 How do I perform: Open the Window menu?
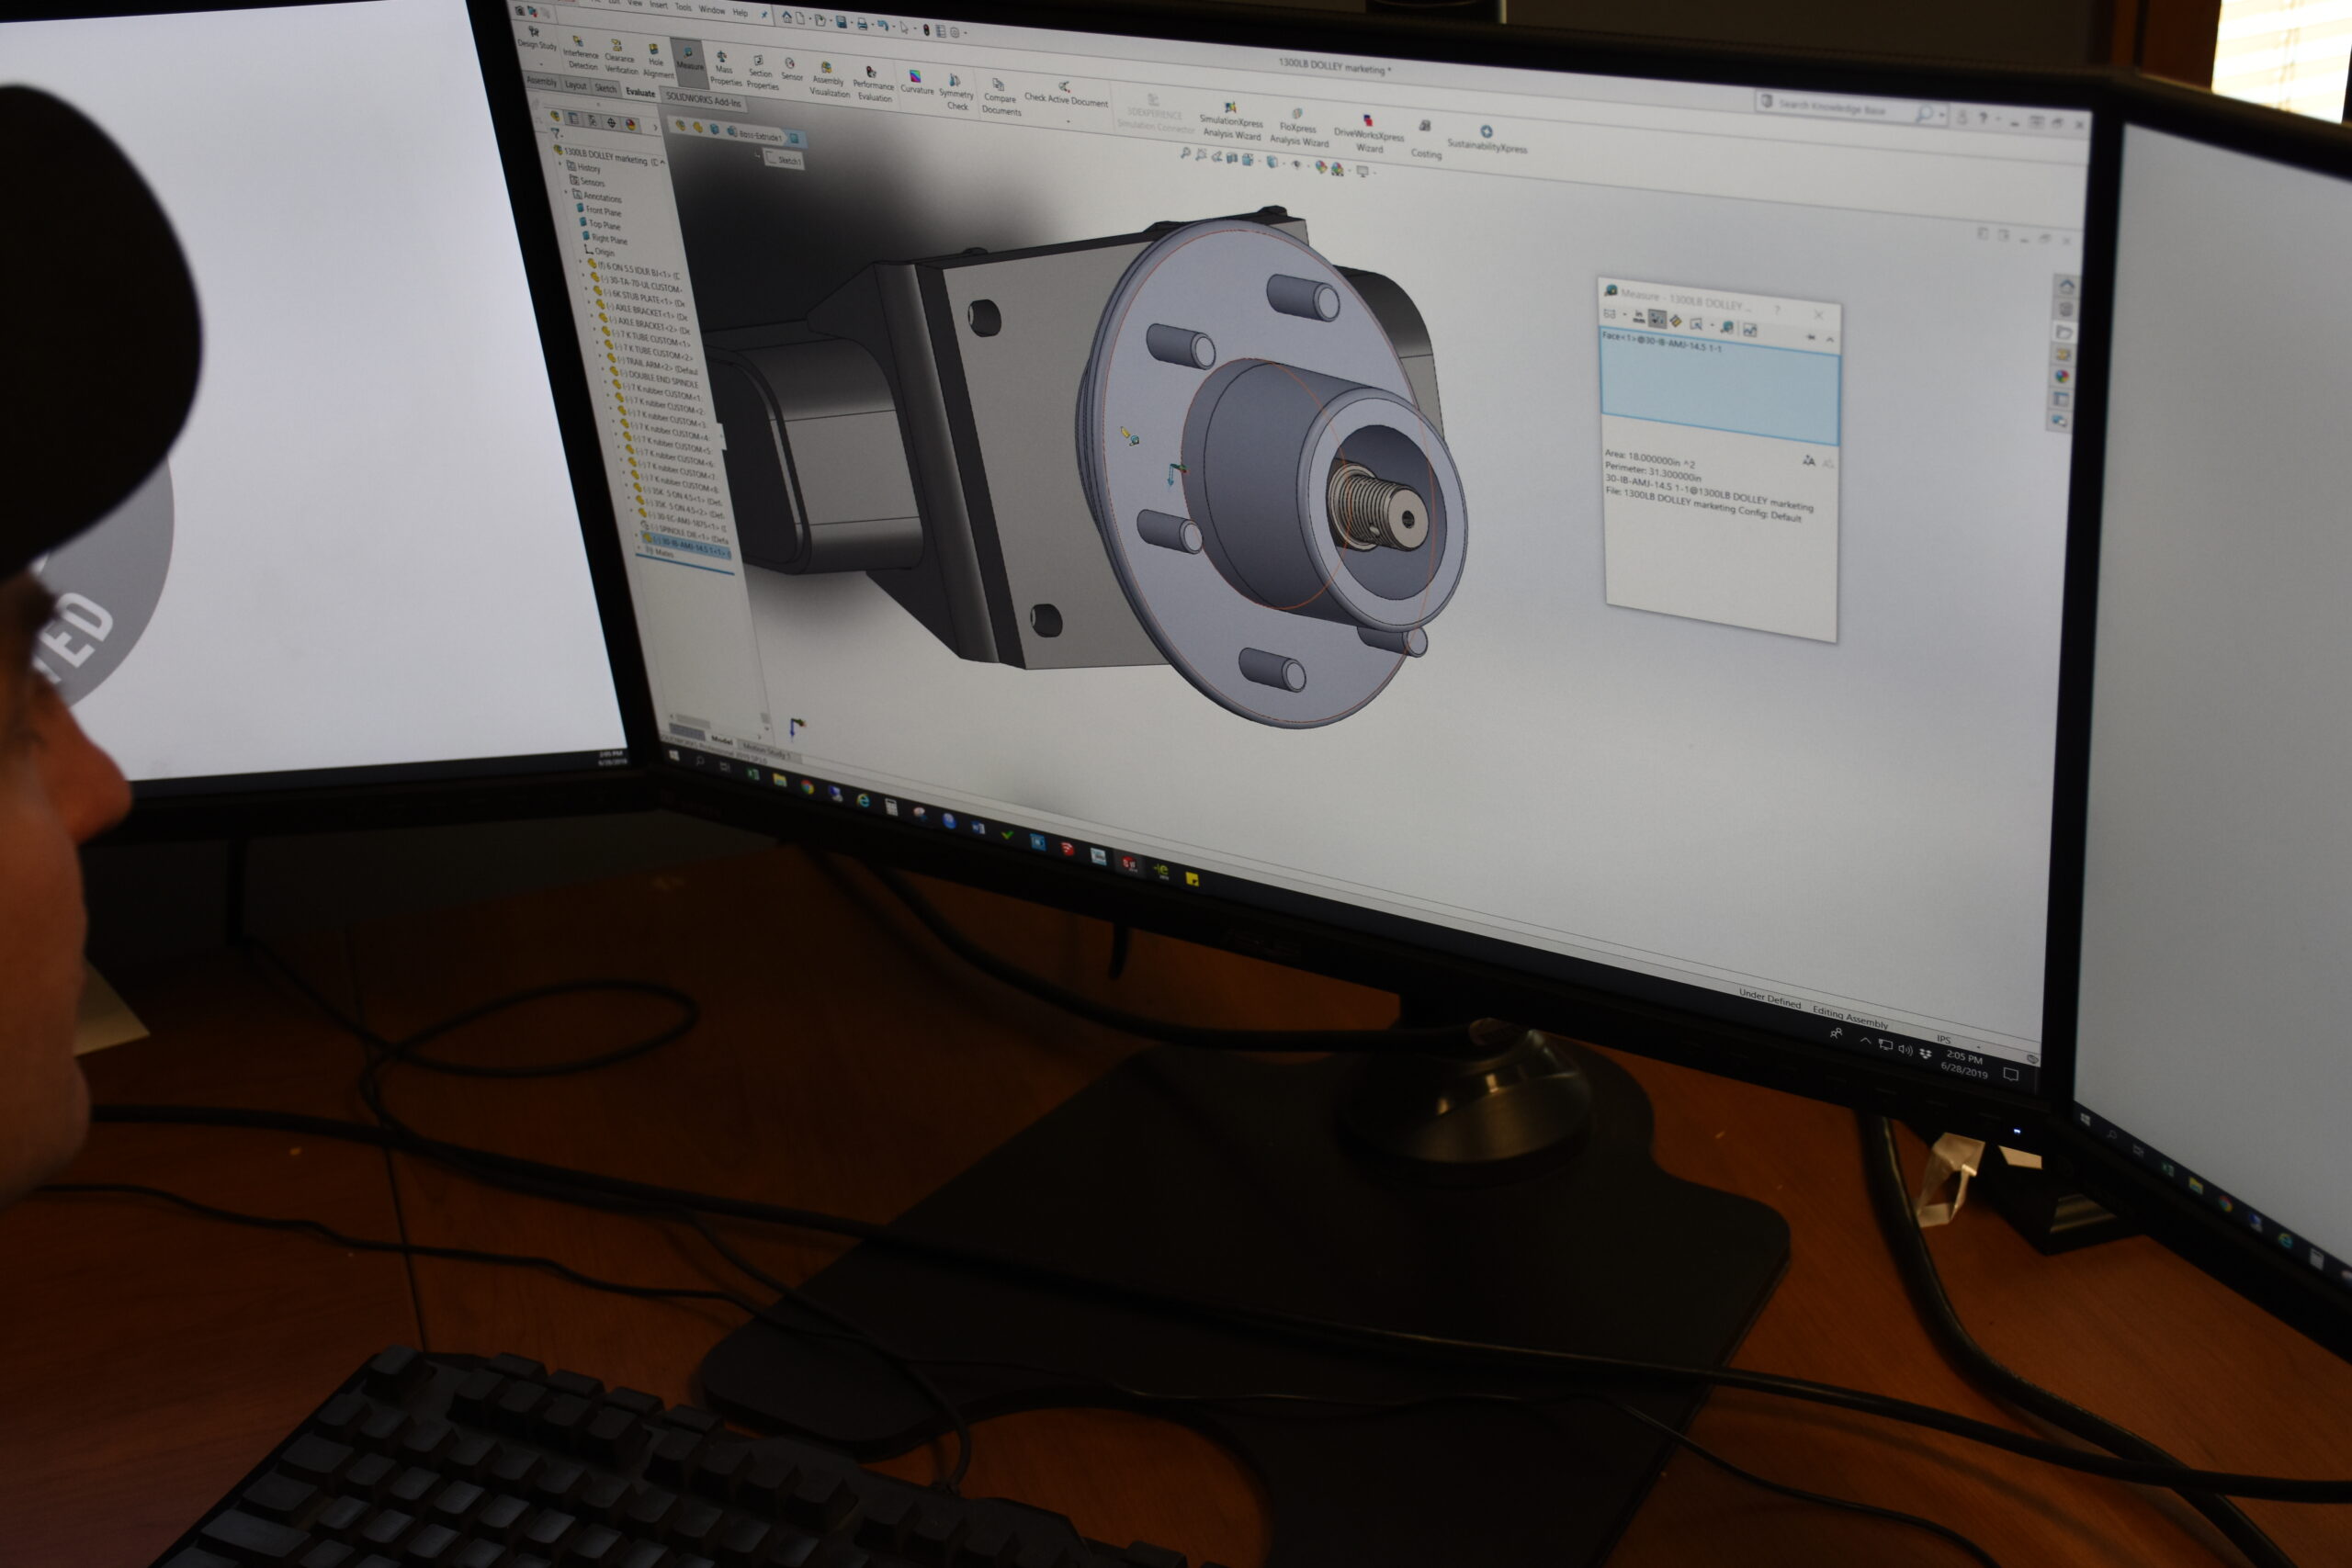pos(712,10)
